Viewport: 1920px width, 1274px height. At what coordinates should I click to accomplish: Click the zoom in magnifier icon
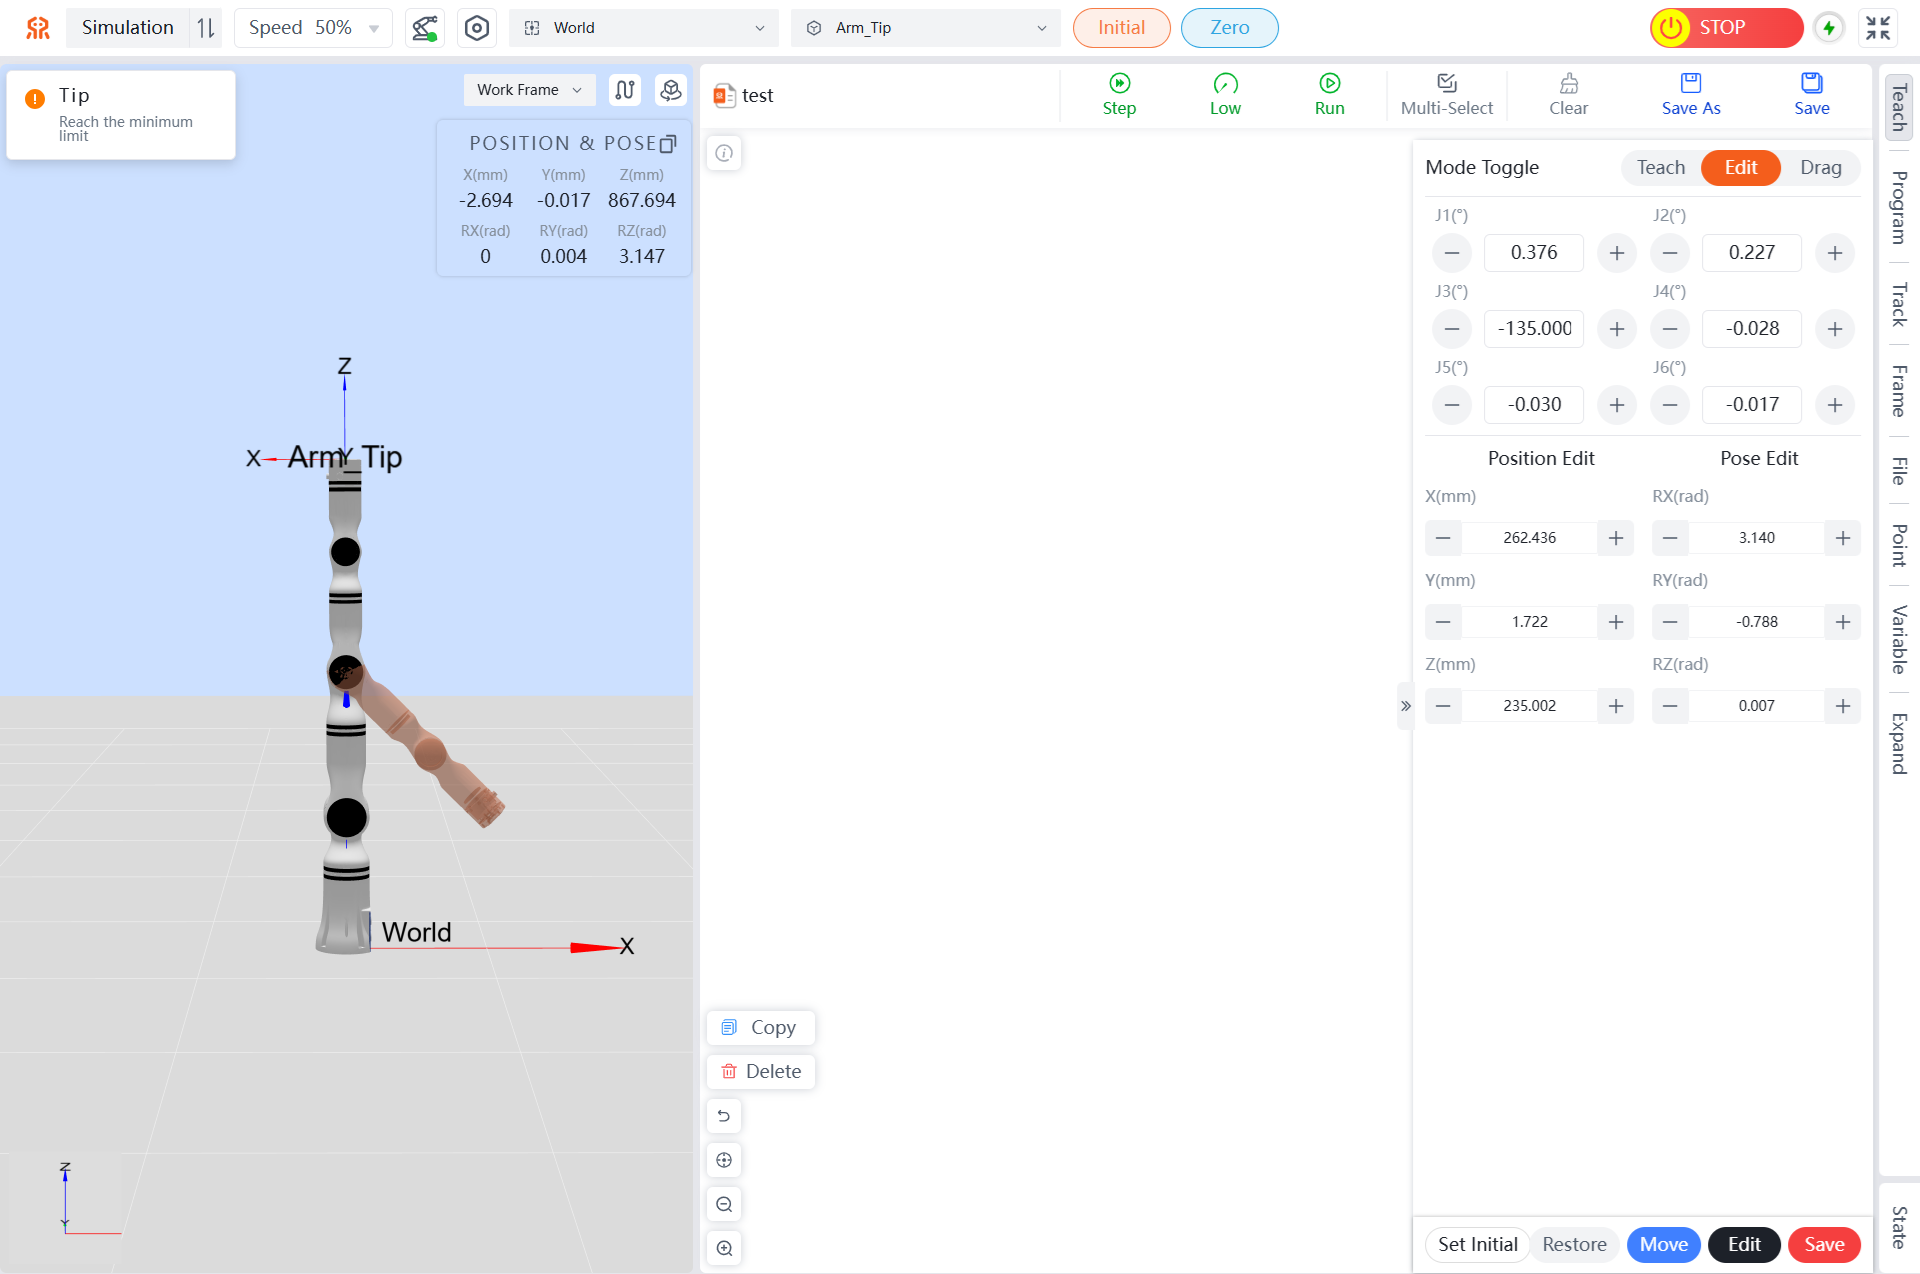pyautogui.click(x=724, y=1248)
